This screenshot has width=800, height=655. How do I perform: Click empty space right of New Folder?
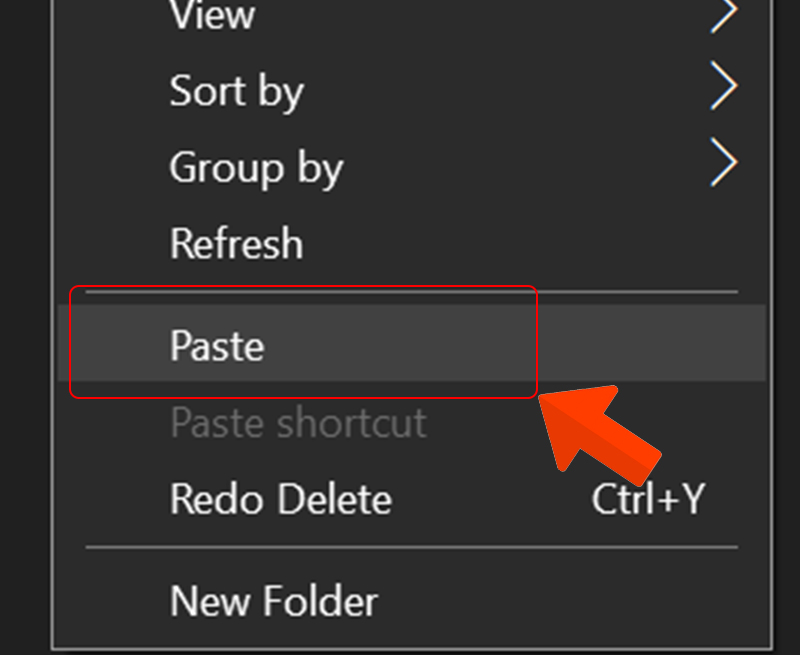(560, 601)
